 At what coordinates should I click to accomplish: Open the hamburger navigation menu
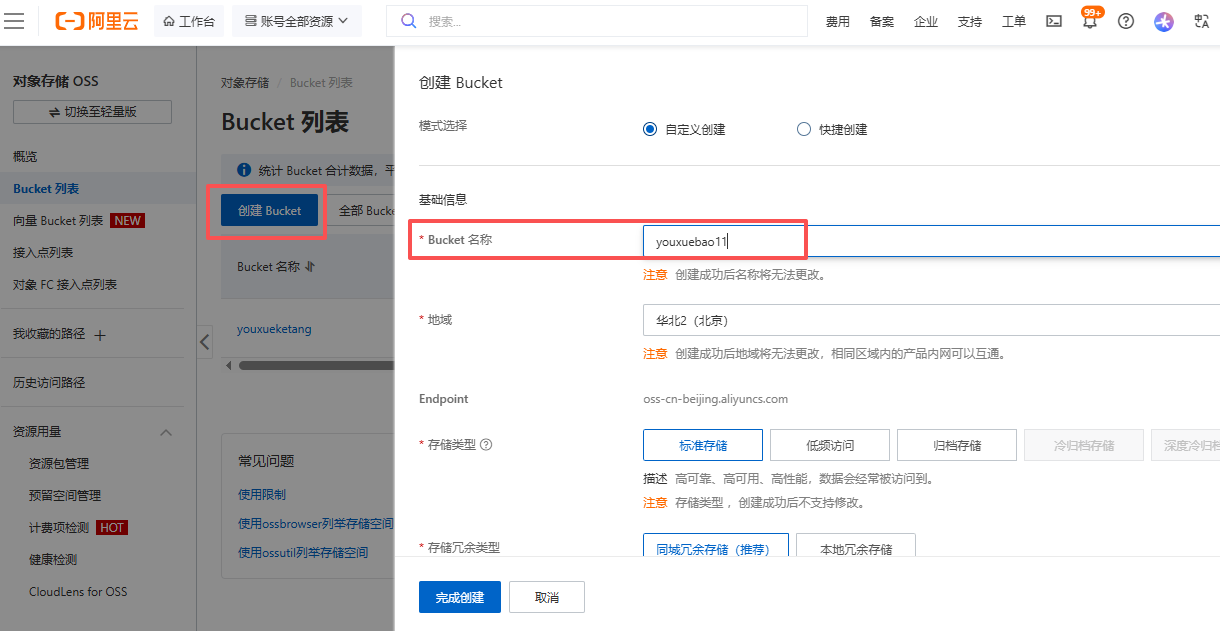[x=15, y=21]
